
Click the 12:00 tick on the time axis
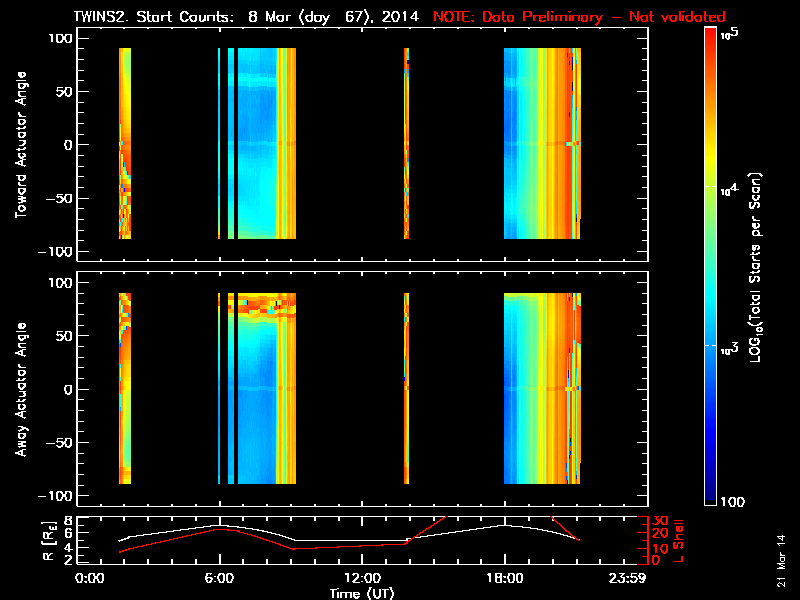(x=361, y=577)
